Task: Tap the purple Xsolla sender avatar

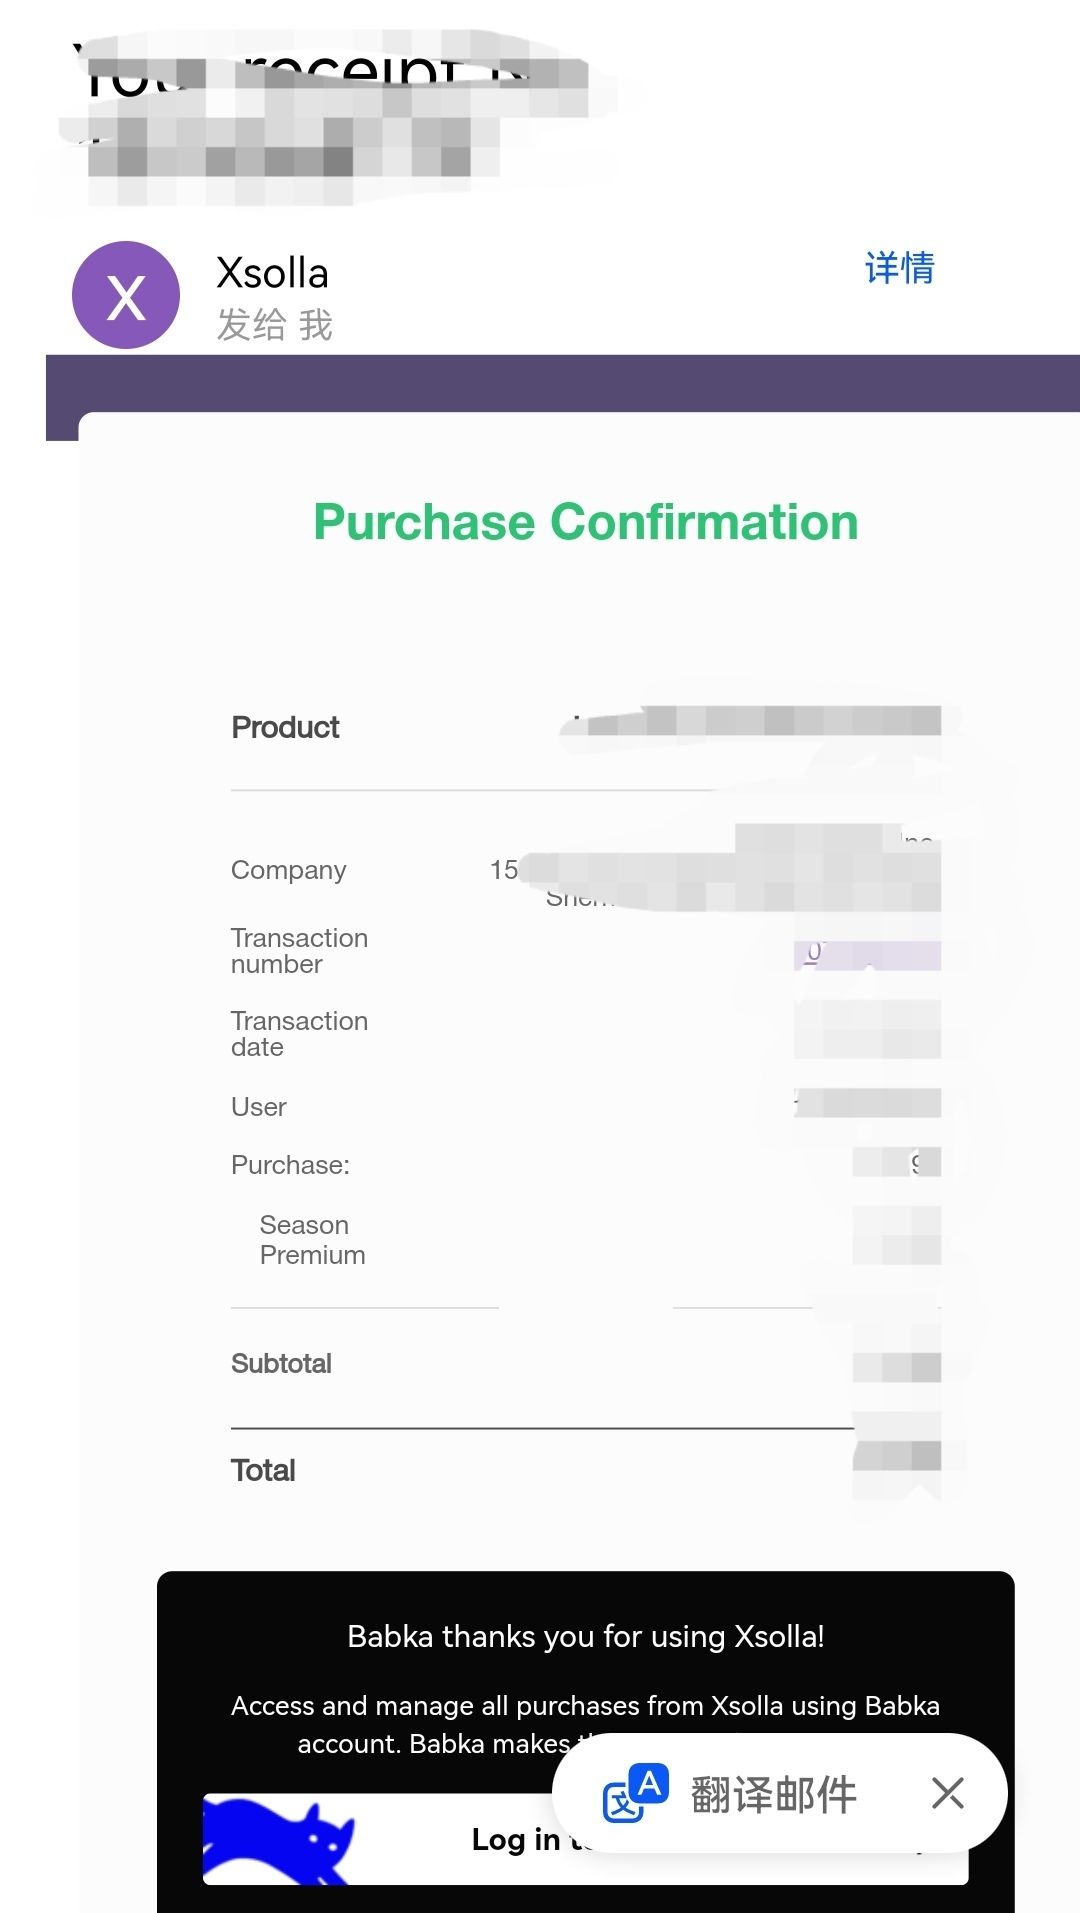Action: coord(126,295)
